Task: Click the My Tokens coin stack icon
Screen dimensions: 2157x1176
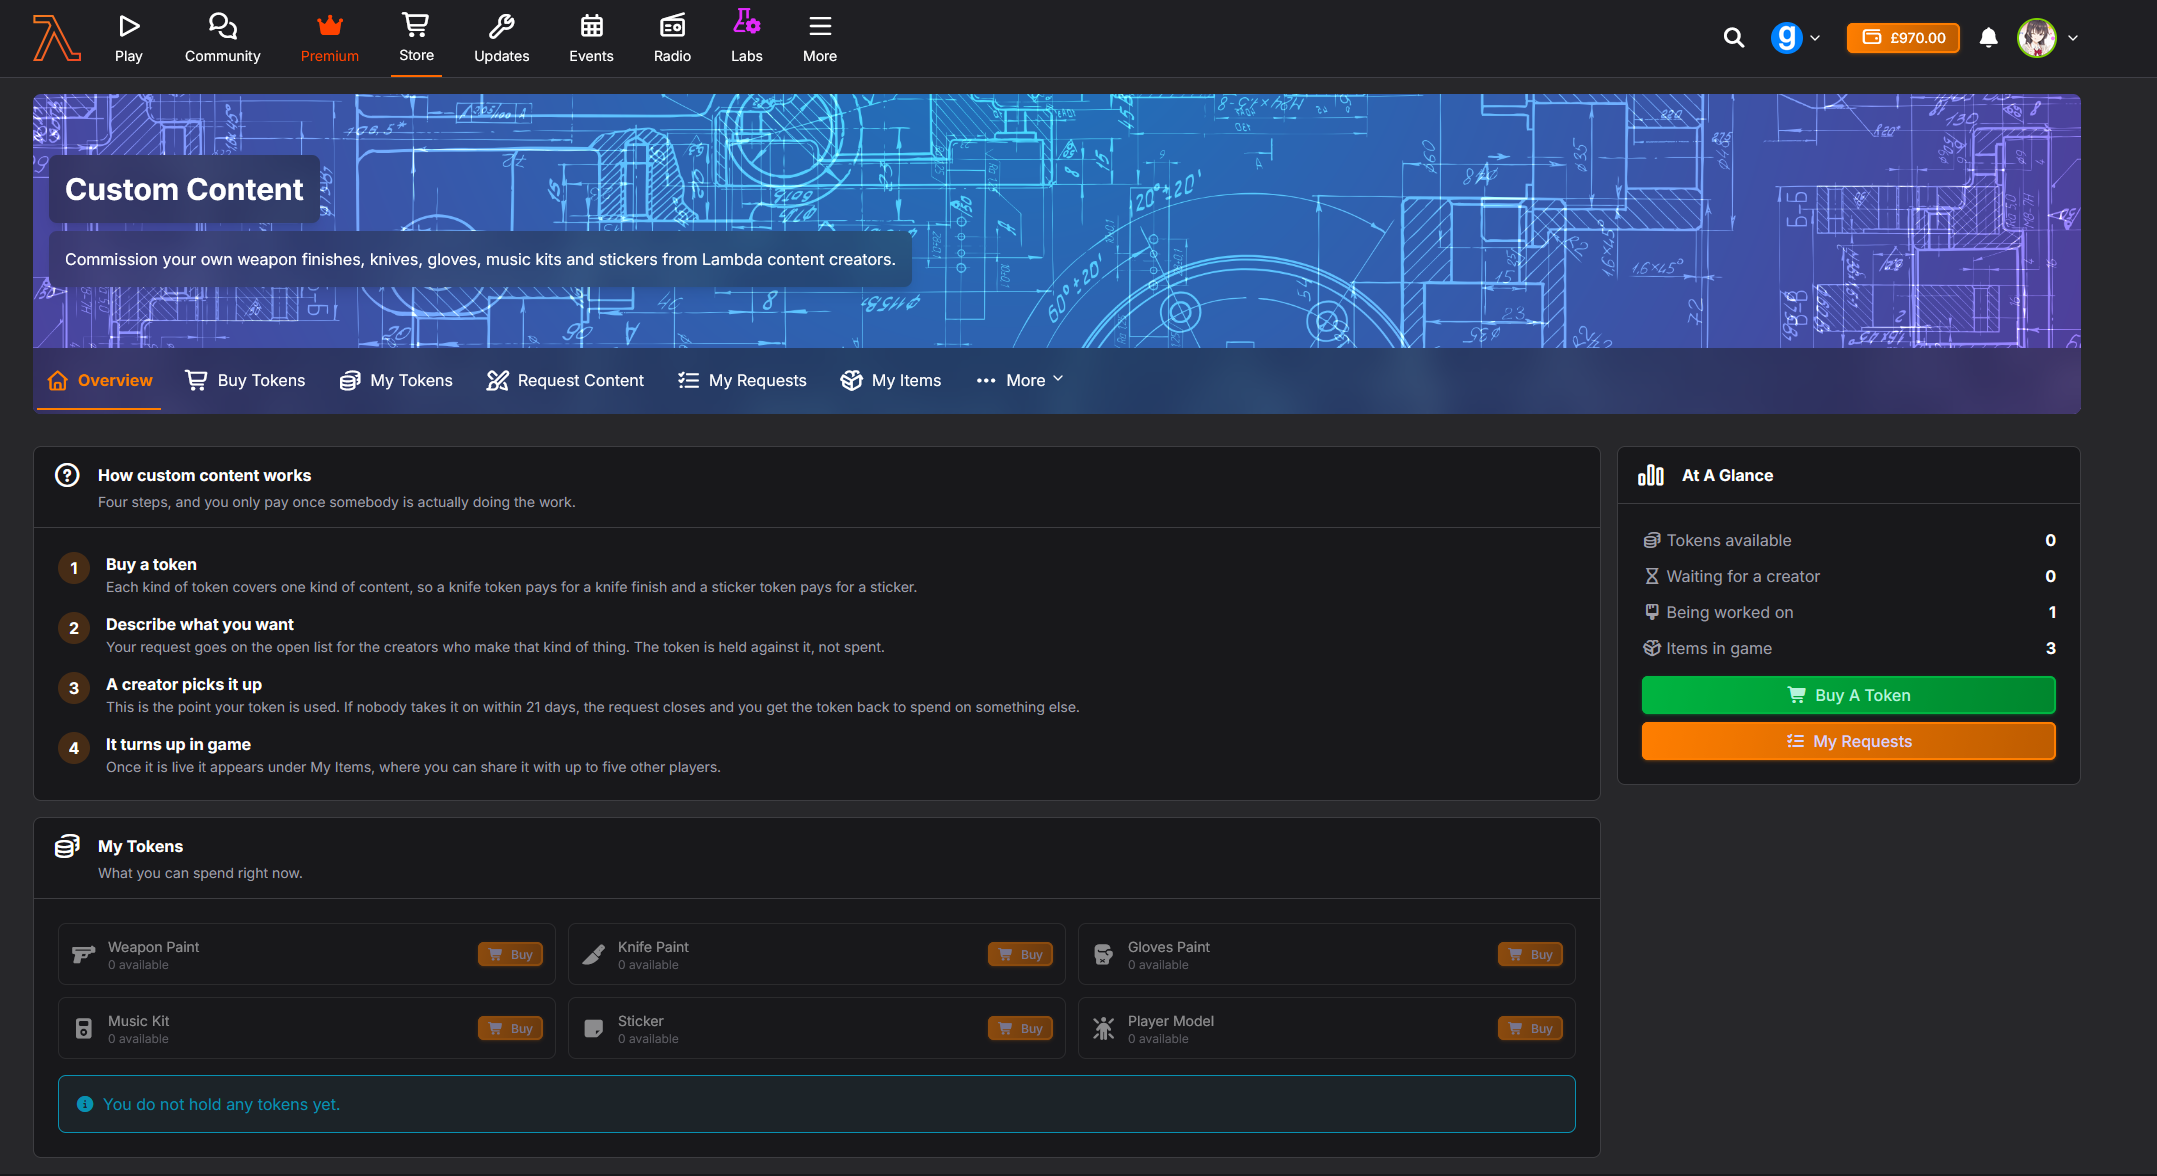Action: 67,846
